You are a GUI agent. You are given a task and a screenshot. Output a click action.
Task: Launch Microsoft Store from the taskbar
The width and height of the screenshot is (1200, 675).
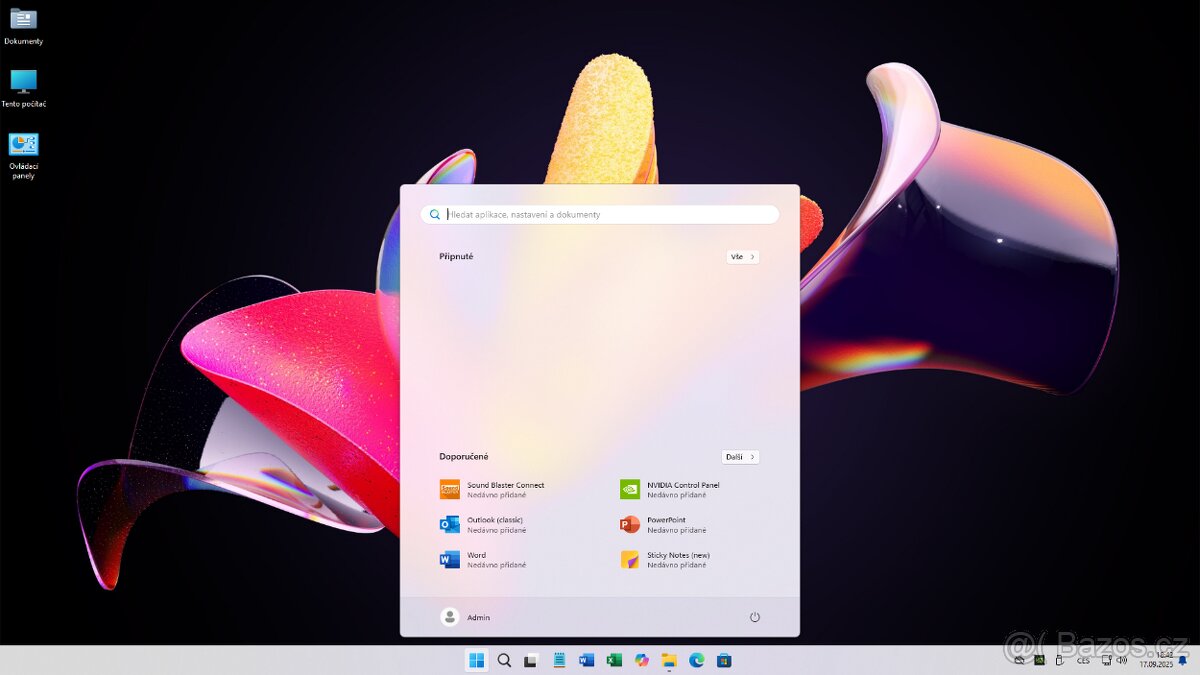click(724, 660)
